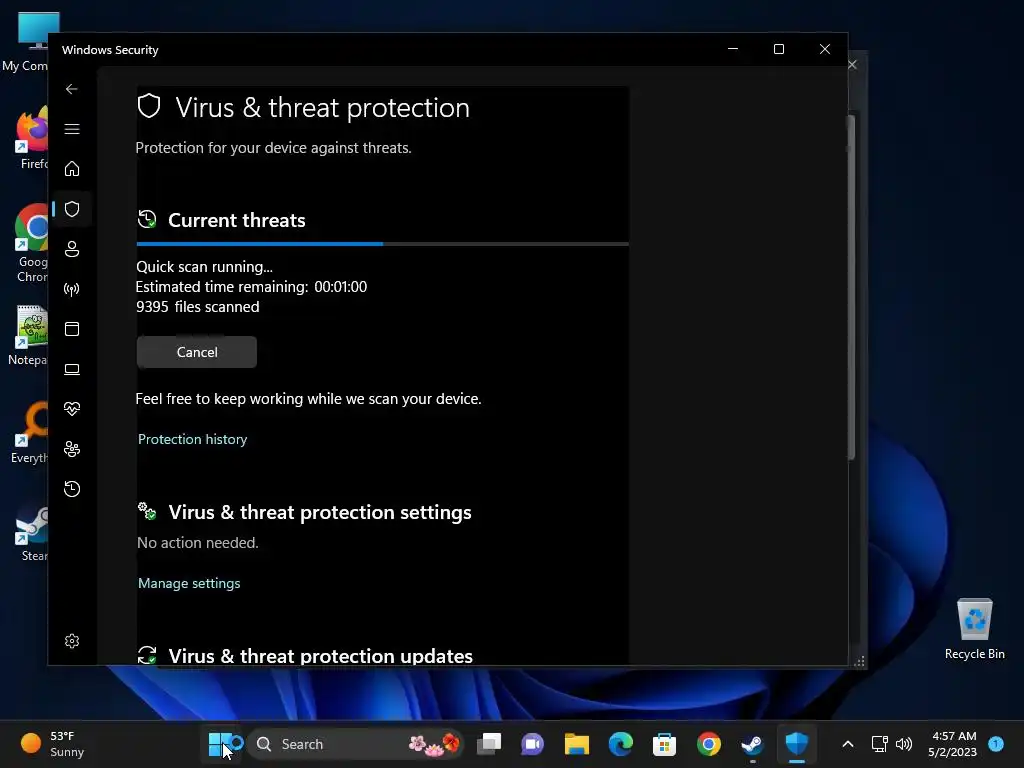
Task: Open Account protection sidebar icon
Action: (72, 249)
